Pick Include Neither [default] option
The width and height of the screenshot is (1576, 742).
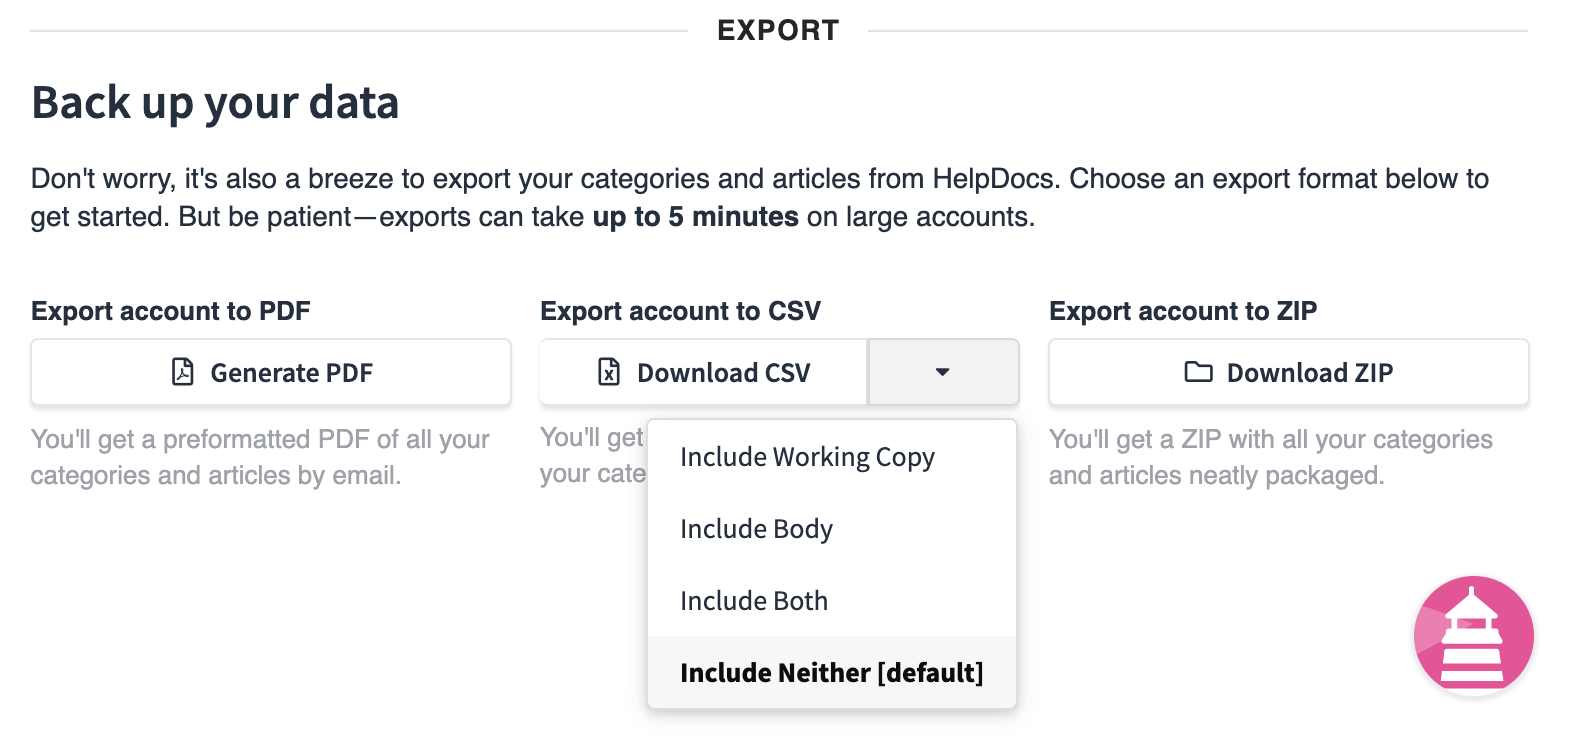(832, 673)
